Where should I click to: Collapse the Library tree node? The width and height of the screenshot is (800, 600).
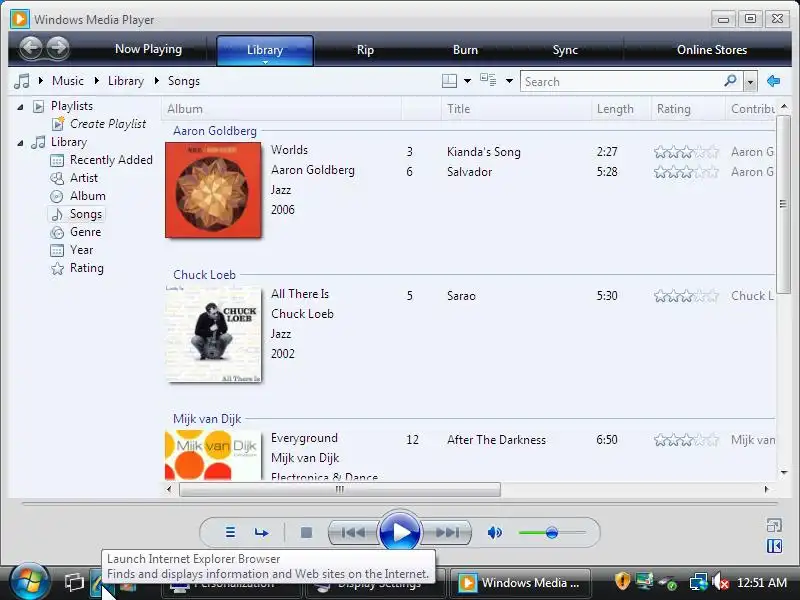click(20, 143)
